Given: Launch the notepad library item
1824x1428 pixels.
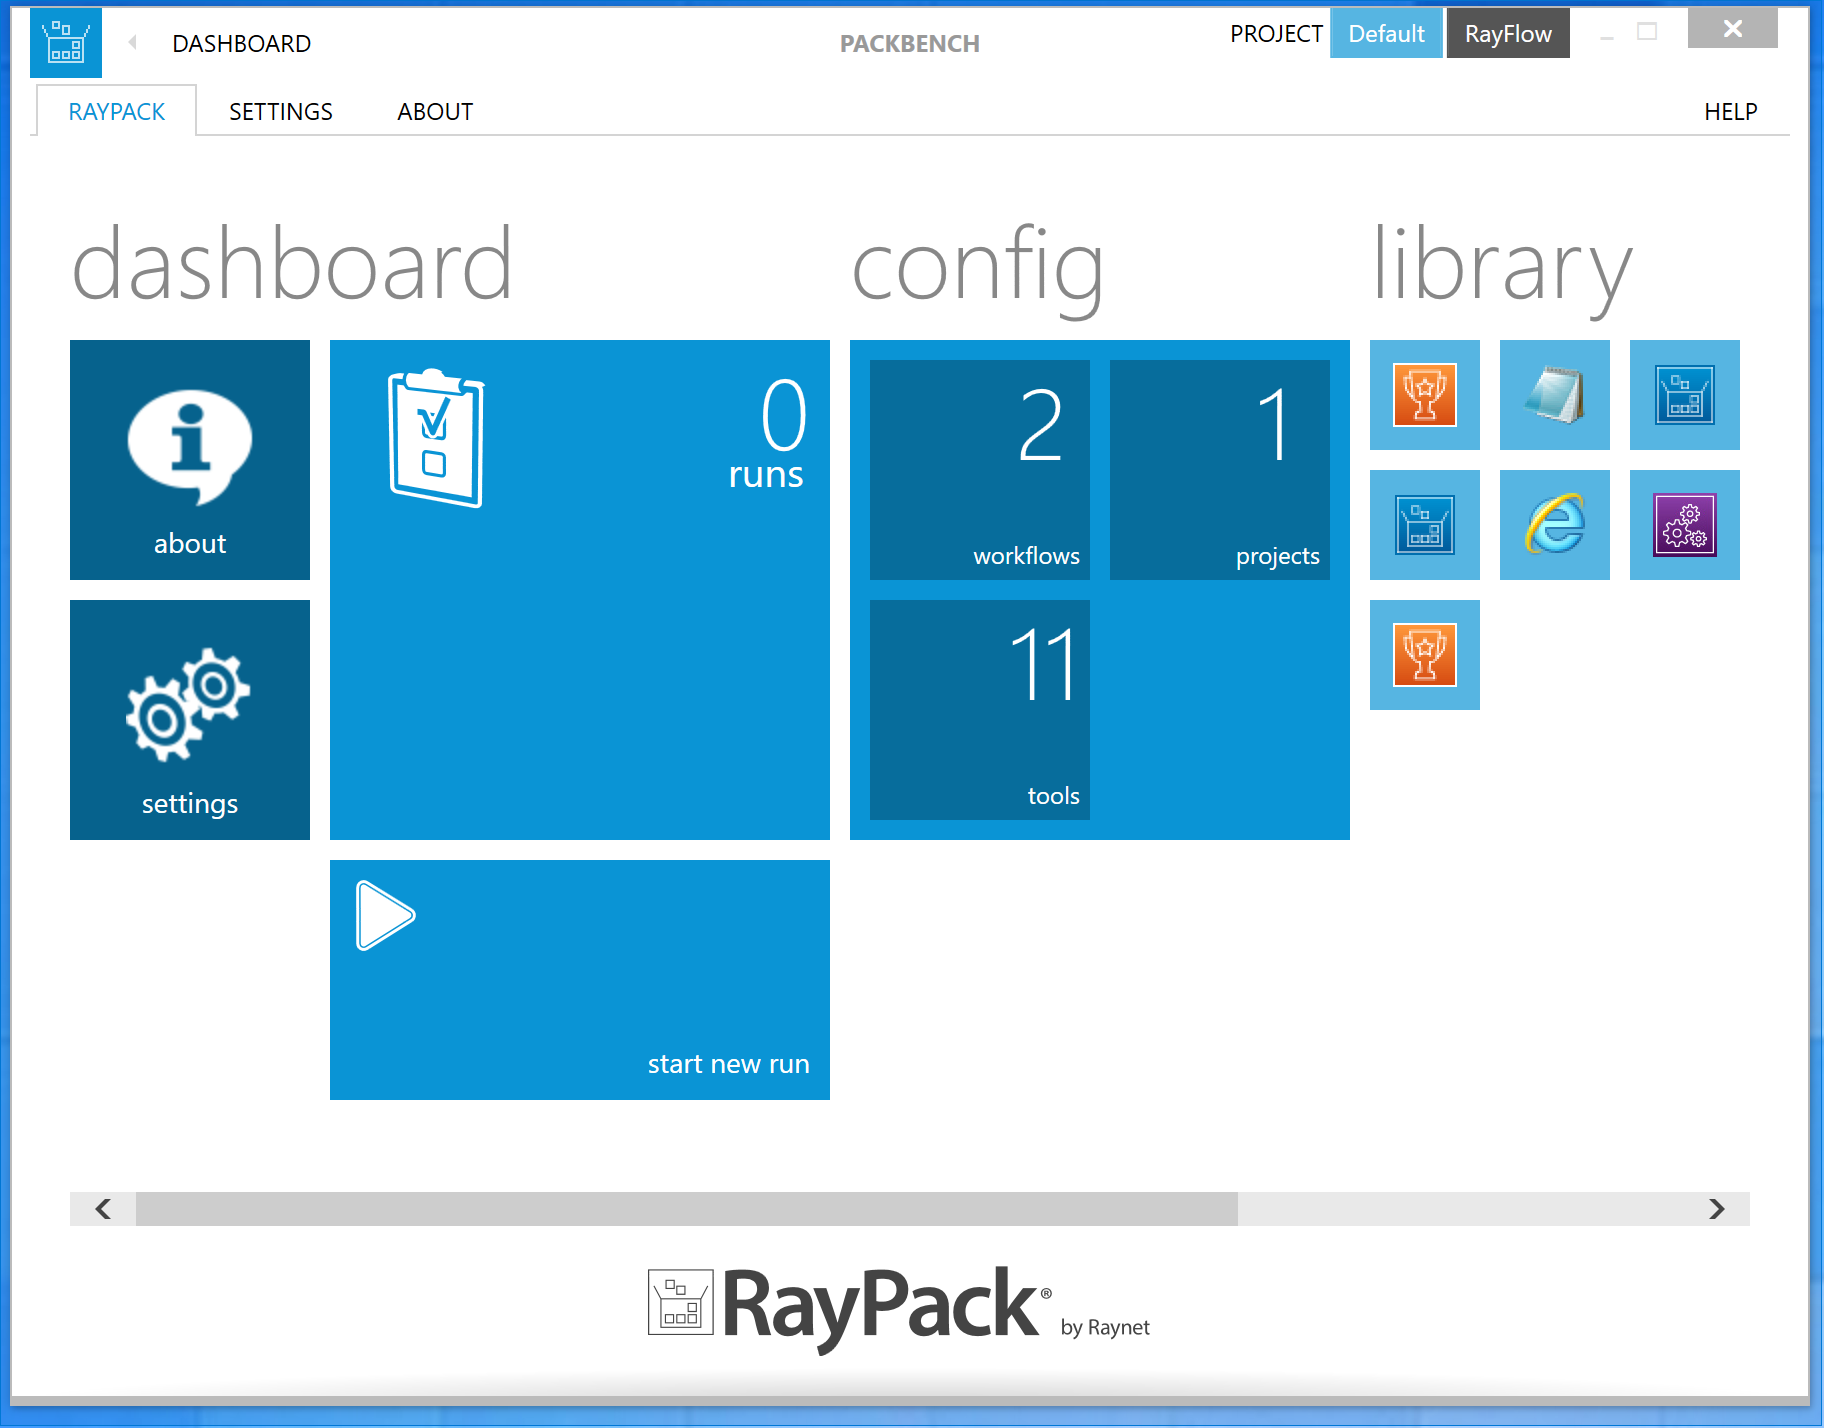Looking at the screenshot, I should (1555, 395).
